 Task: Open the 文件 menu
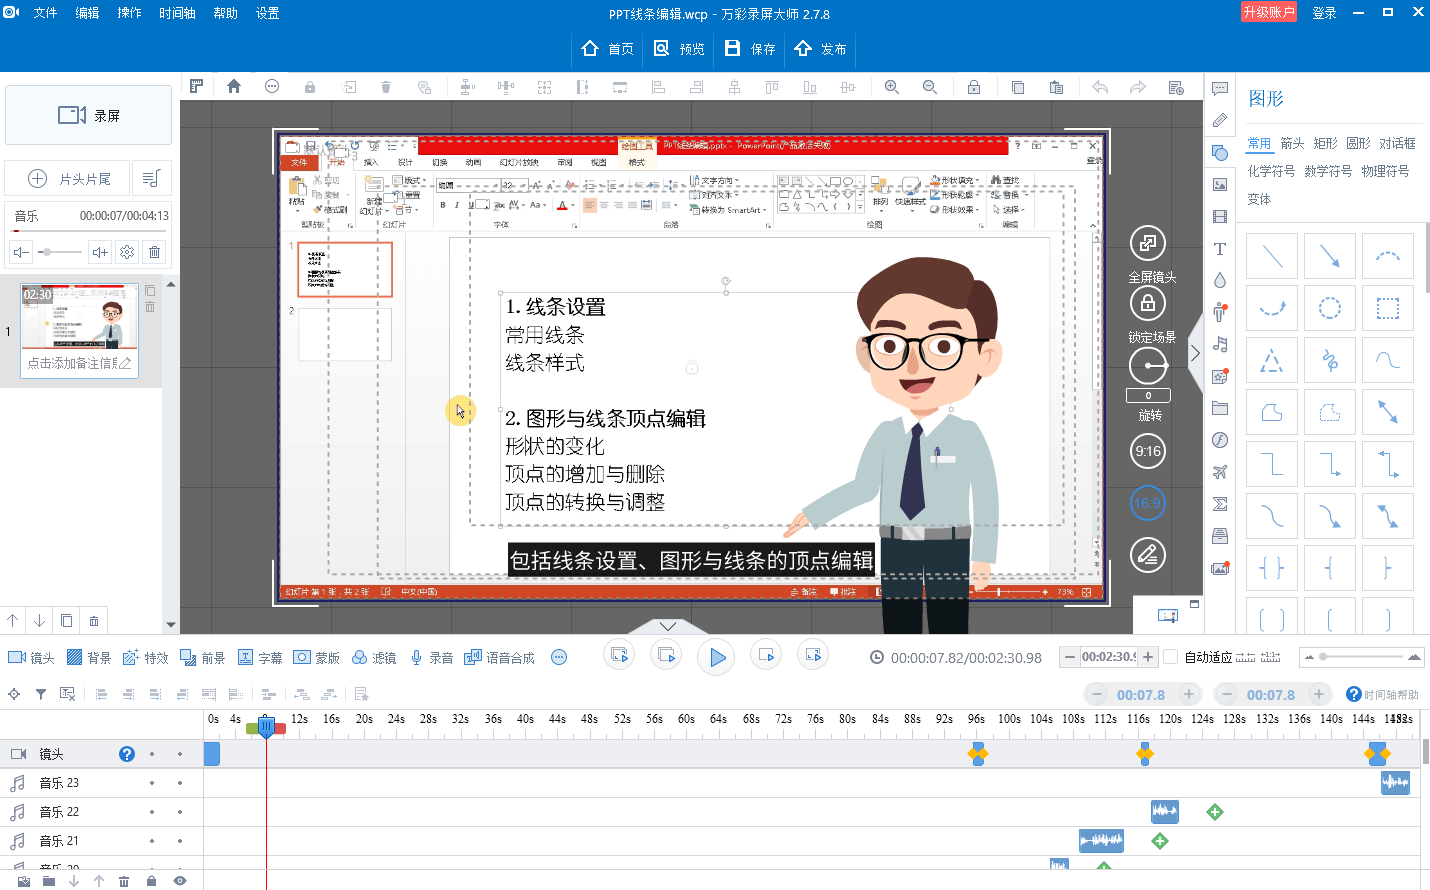(x=46, y=13)
